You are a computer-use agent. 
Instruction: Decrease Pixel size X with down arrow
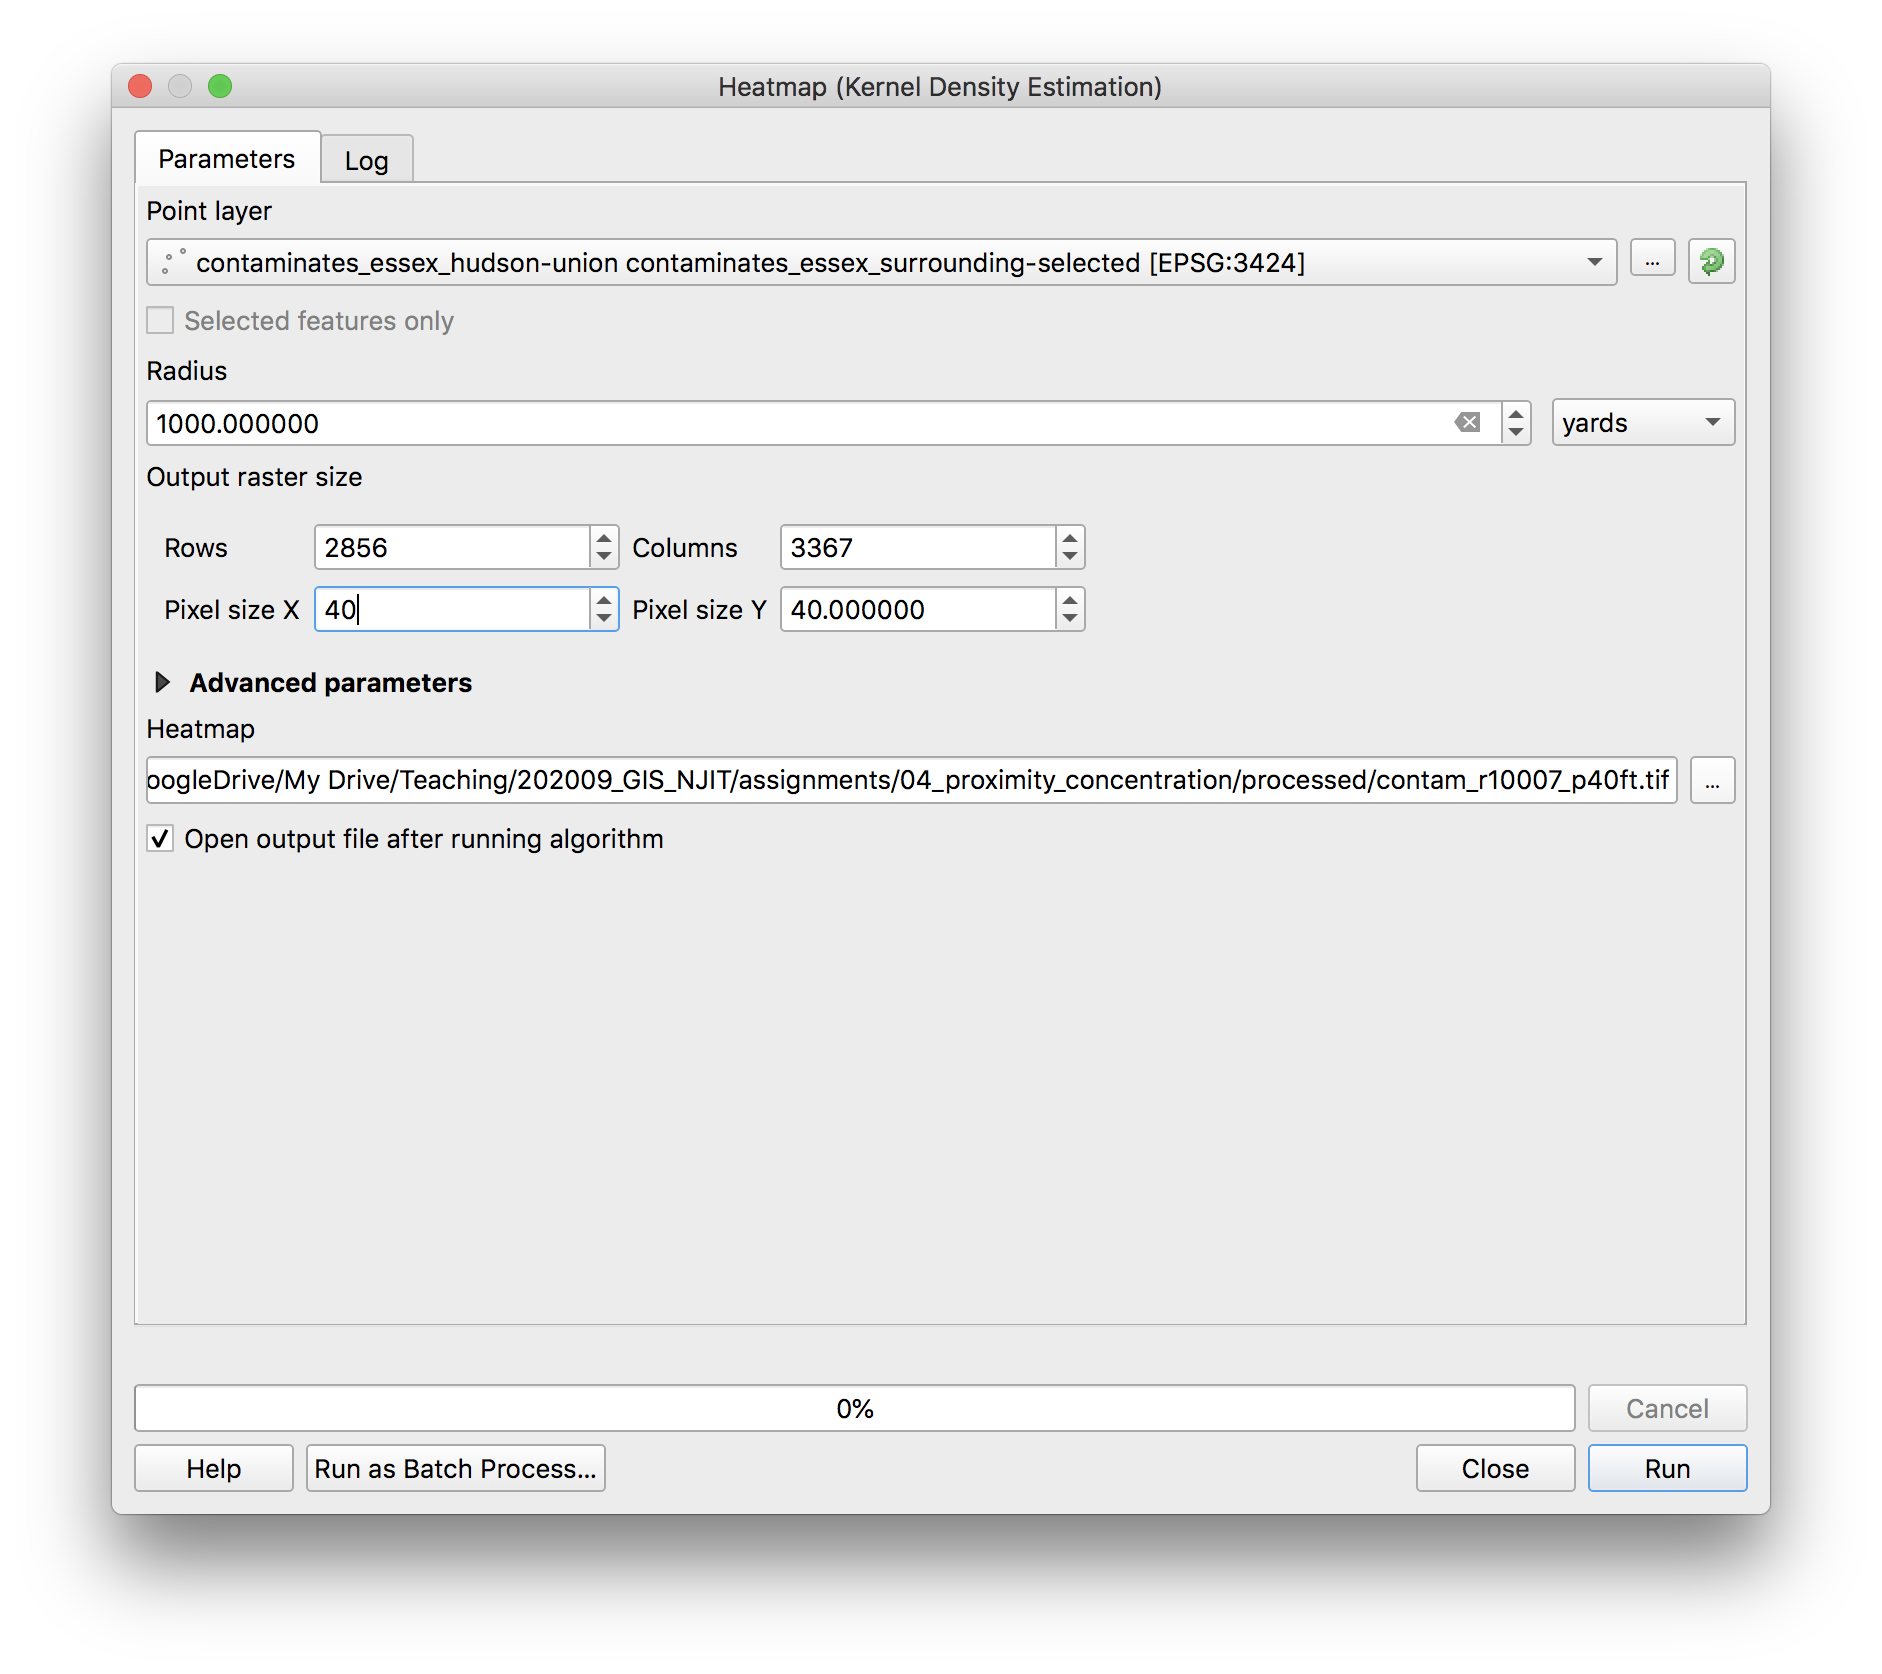point(603,619)
